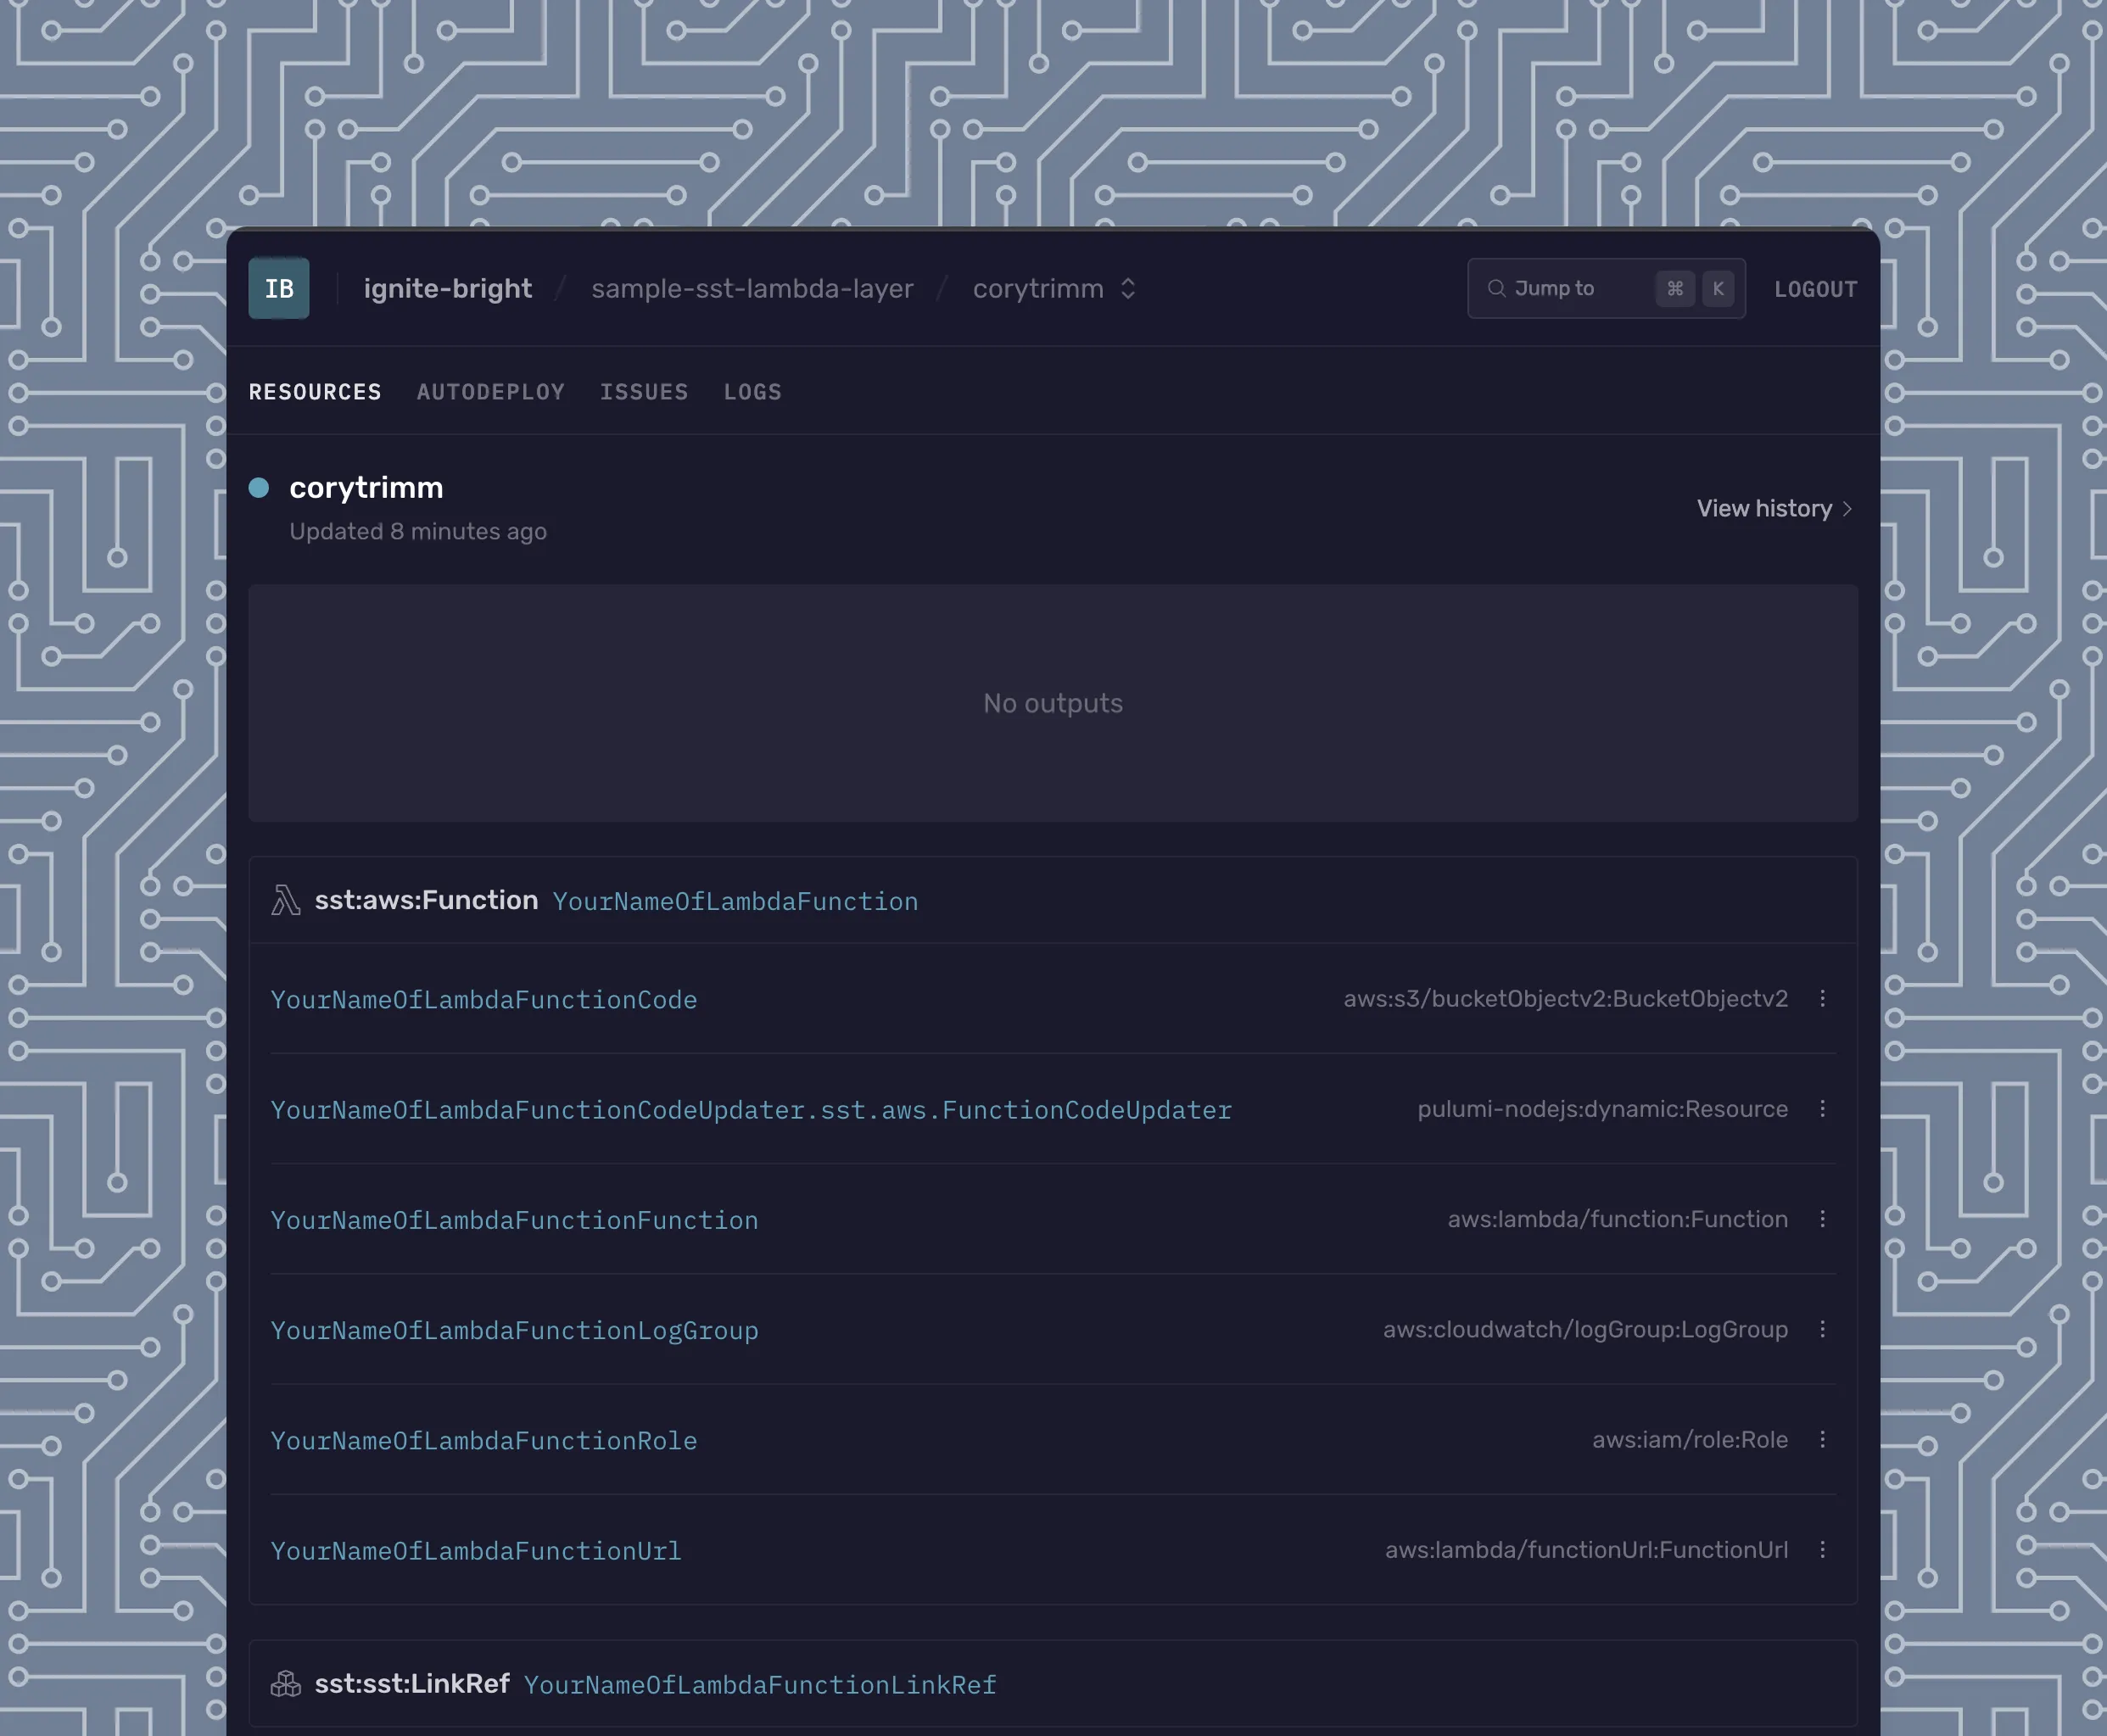Viewport: 2107px width, 1736px height.
Task: Select the ISSUES tab
Action: click(x=644, y=390)
